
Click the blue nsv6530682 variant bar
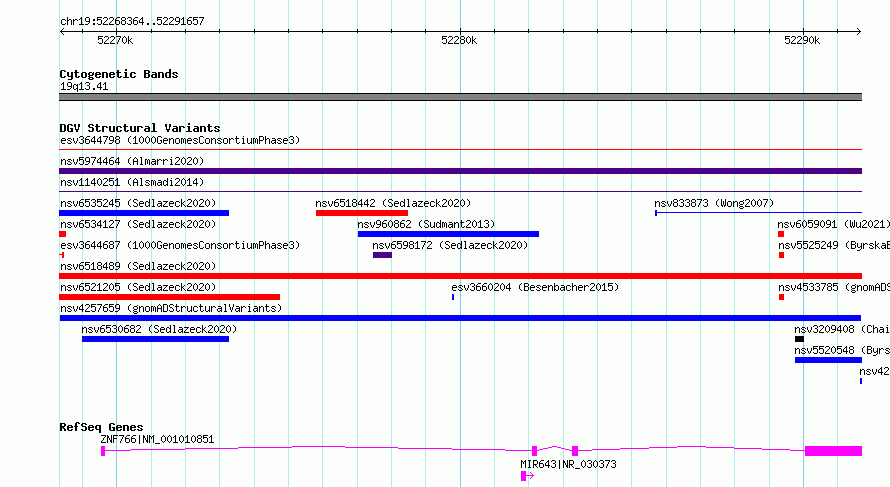[x=156, y=339]
